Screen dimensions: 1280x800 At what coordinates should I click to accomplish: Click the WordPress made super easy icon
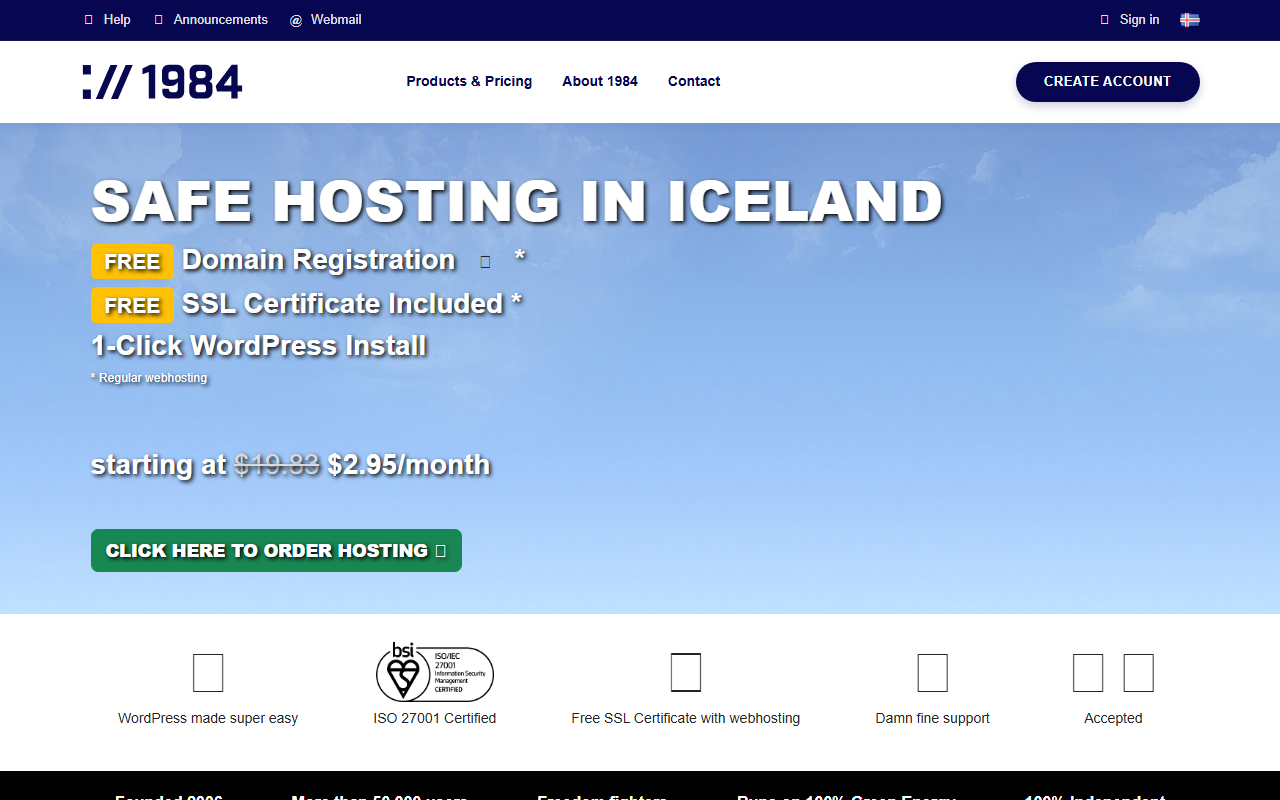coord(208,673)
